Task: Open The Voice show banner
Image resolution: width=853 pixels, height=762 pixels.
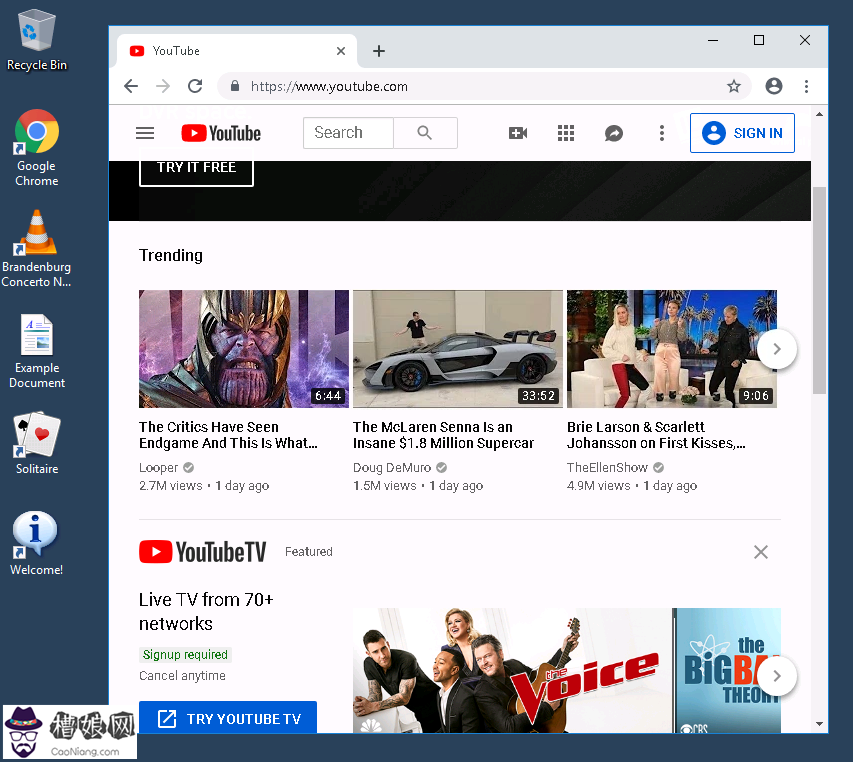Action: coord(512,671)
